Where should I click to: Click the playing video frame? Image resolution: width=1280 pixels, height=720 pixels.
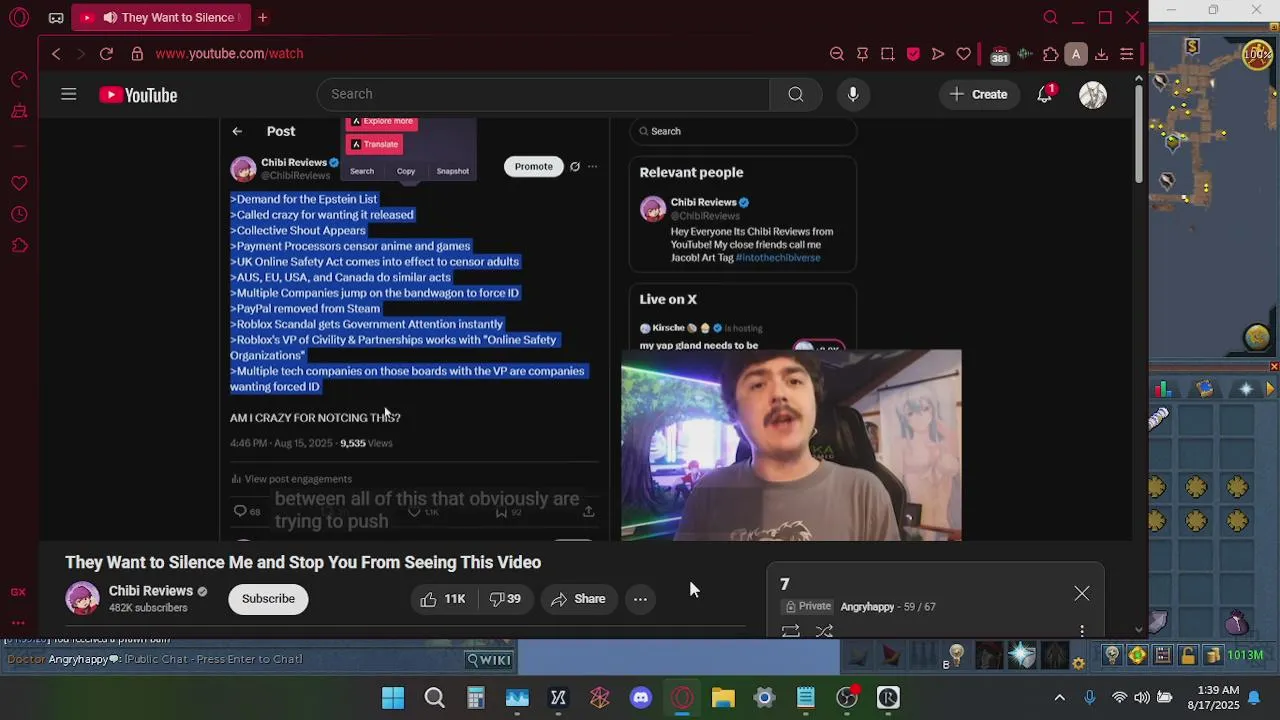click(x=585, y=330)
